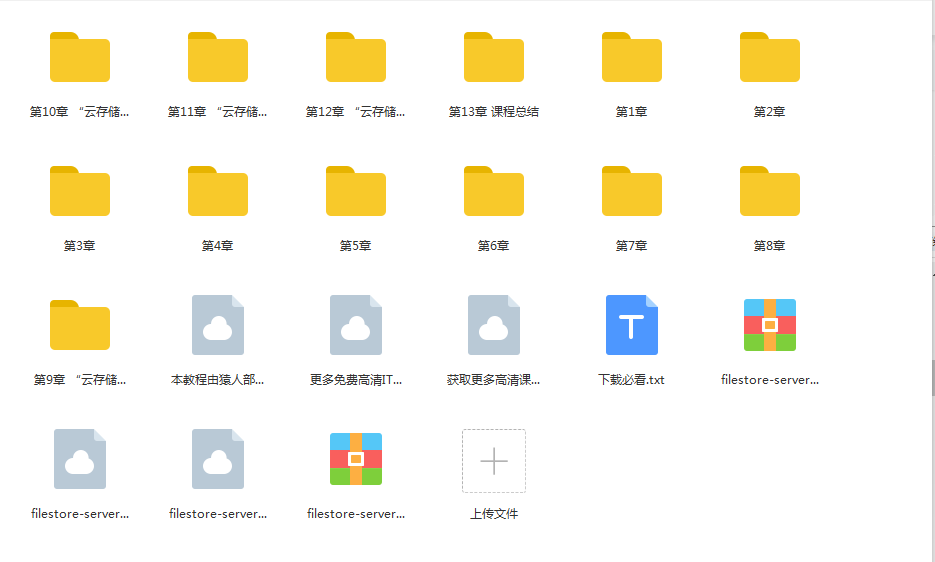Open the 第12章 folder icon
This screenshot has height=562, width=935.
(356, 58)
